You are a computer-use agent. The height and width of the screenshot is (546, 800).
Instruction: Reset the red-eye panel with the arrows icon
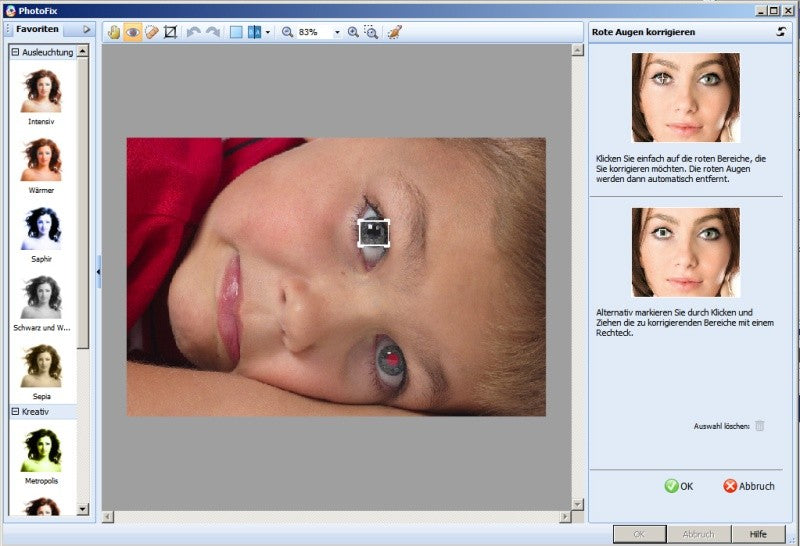781,32
